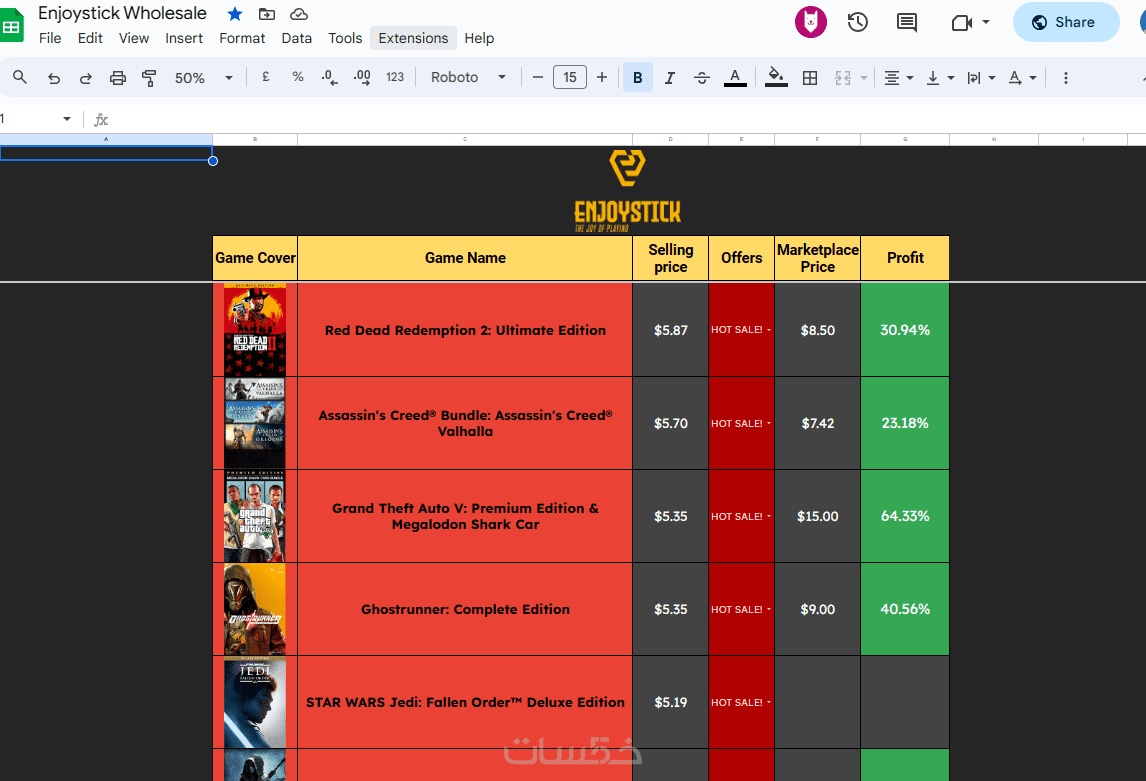The width and height of the screenshot is (1146, 781).
Task: Open more number formats (123)
Action: tap(395, 77)
